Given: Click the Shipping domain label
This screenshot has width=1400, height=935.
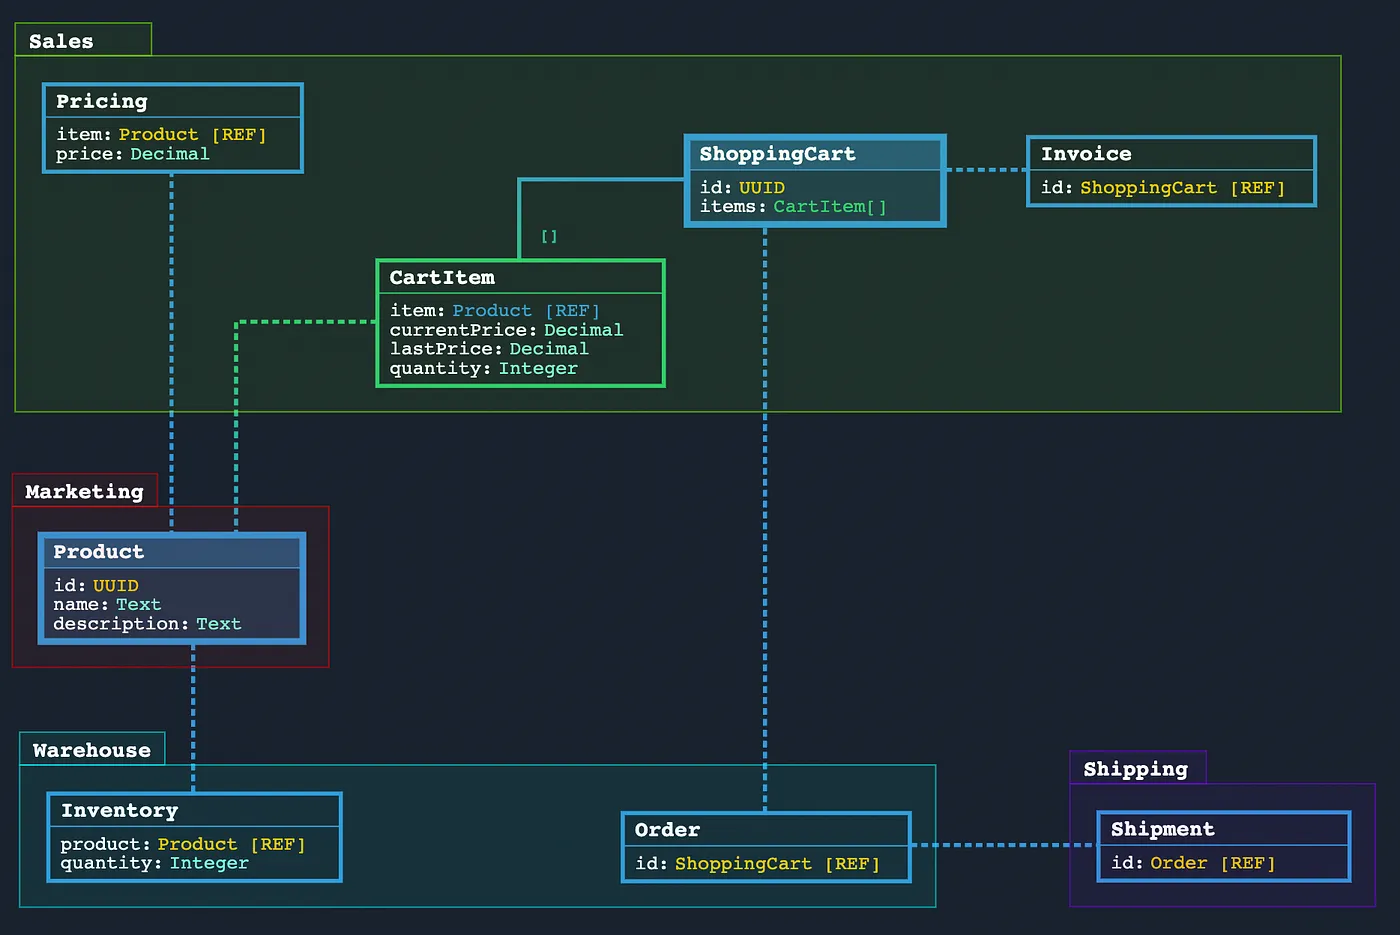Looking at the screenshot, I should (x=1136, y=768).
